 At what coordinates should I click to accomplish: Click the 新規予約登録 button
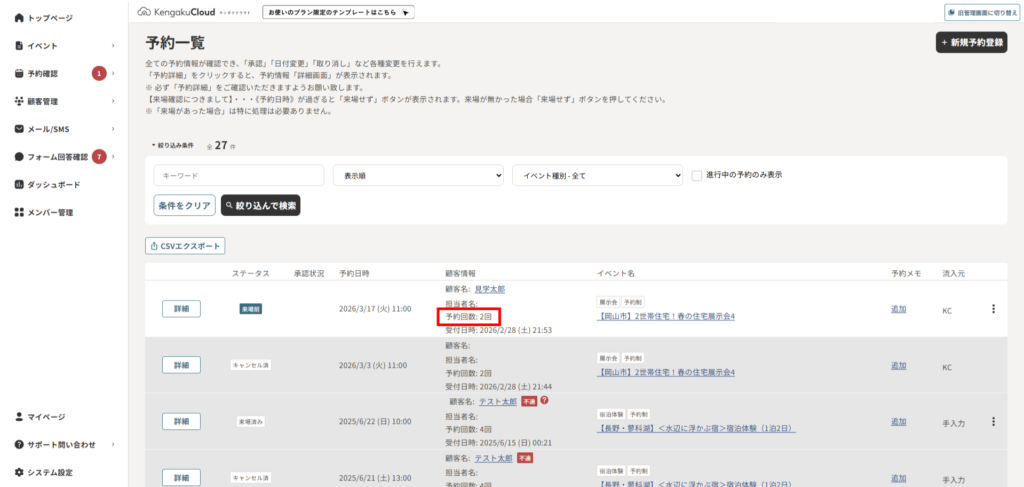[971, 42]
